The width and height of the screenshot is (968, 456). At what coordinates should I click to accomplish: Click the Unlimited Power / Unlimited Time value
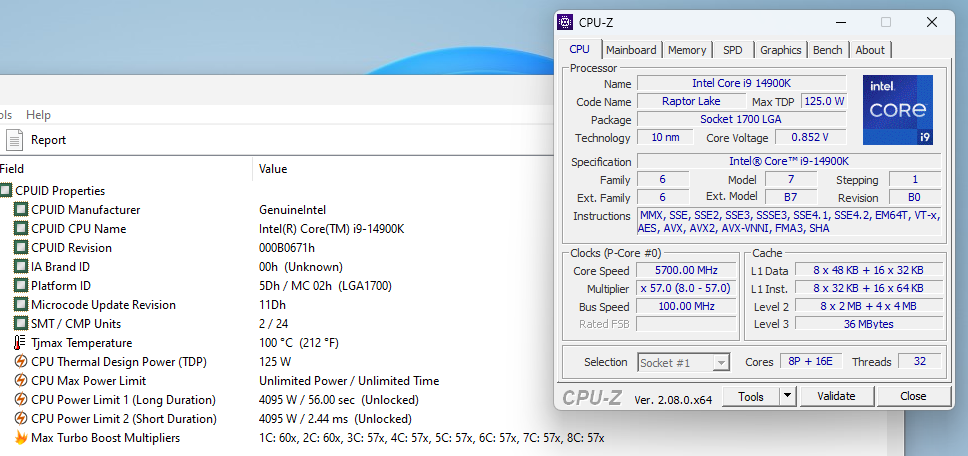coord(349,381)
